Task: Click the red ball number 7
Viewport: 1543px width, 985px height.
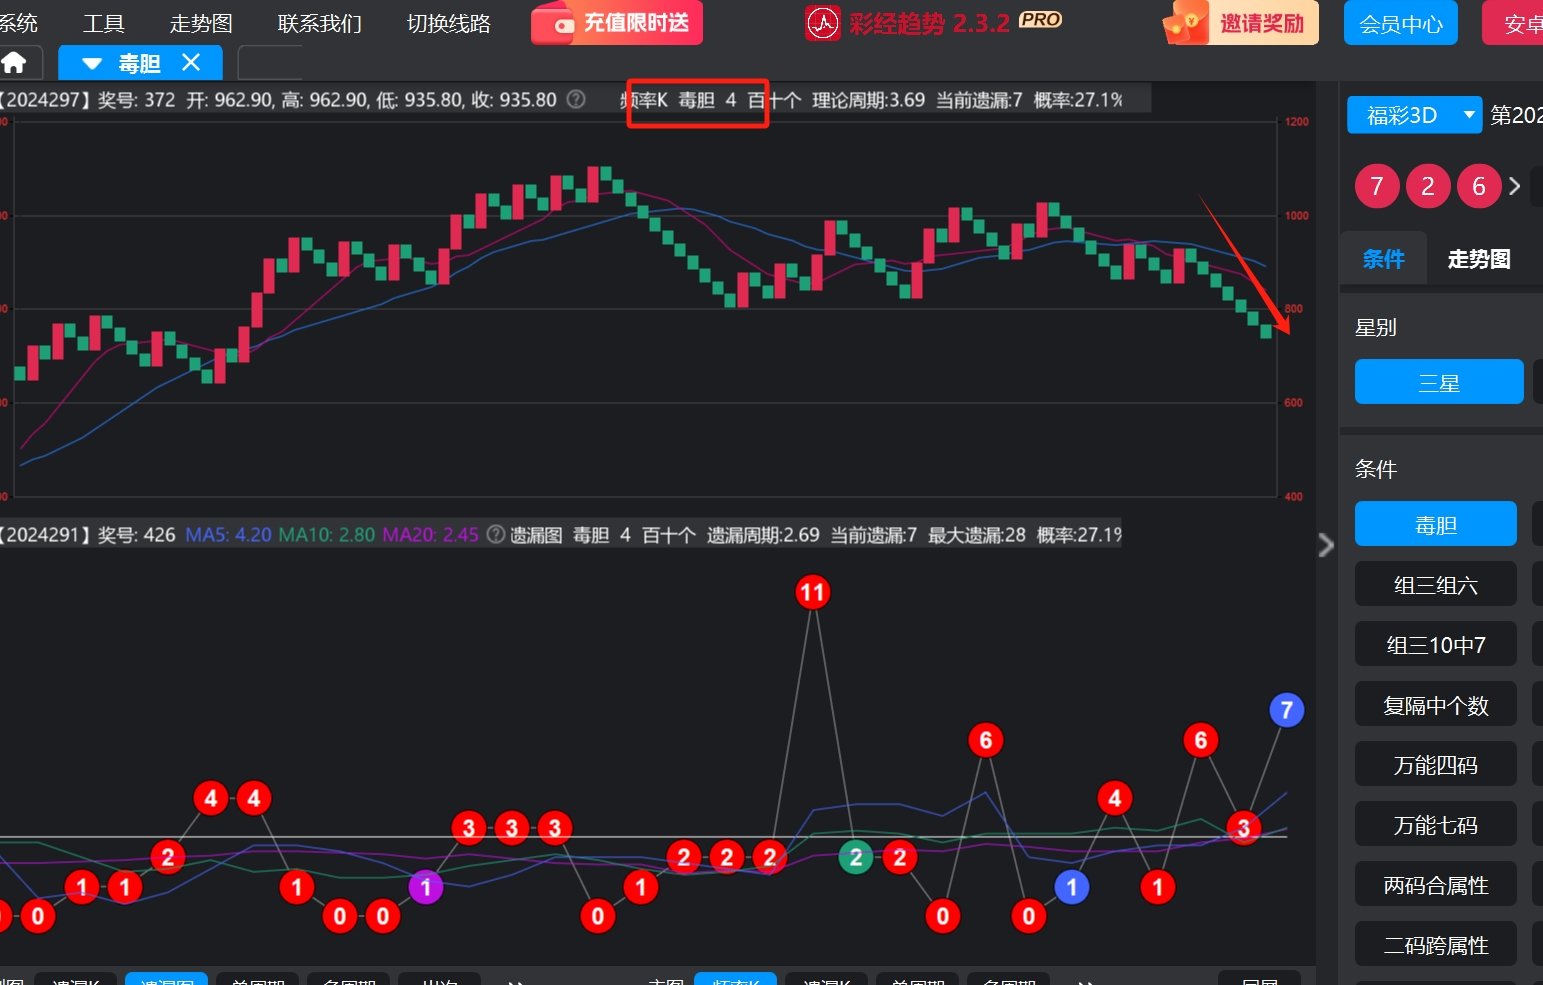Action: point(1377,187)
